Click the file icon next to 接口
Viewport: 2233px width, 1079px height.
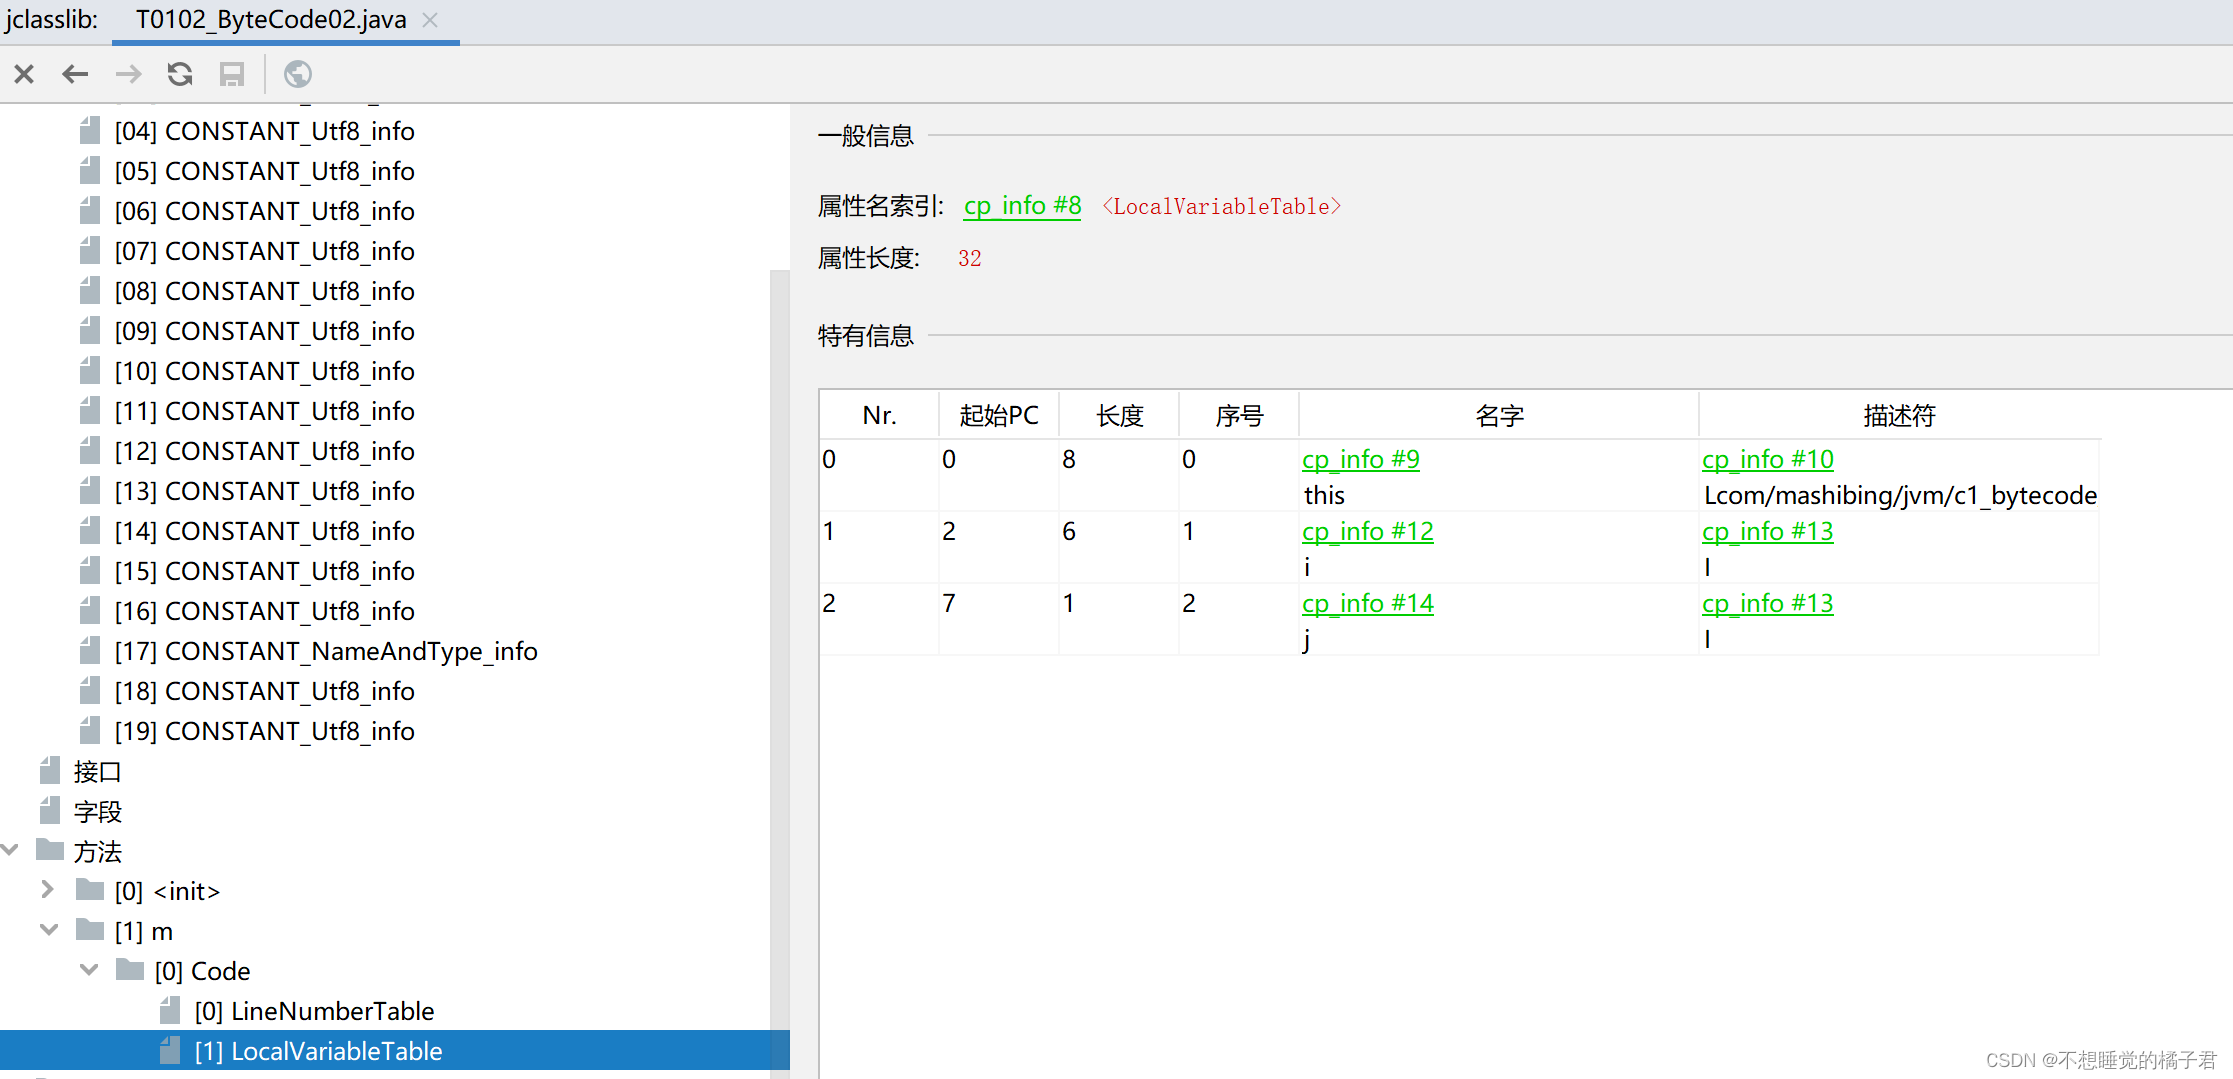pos(50,770)
